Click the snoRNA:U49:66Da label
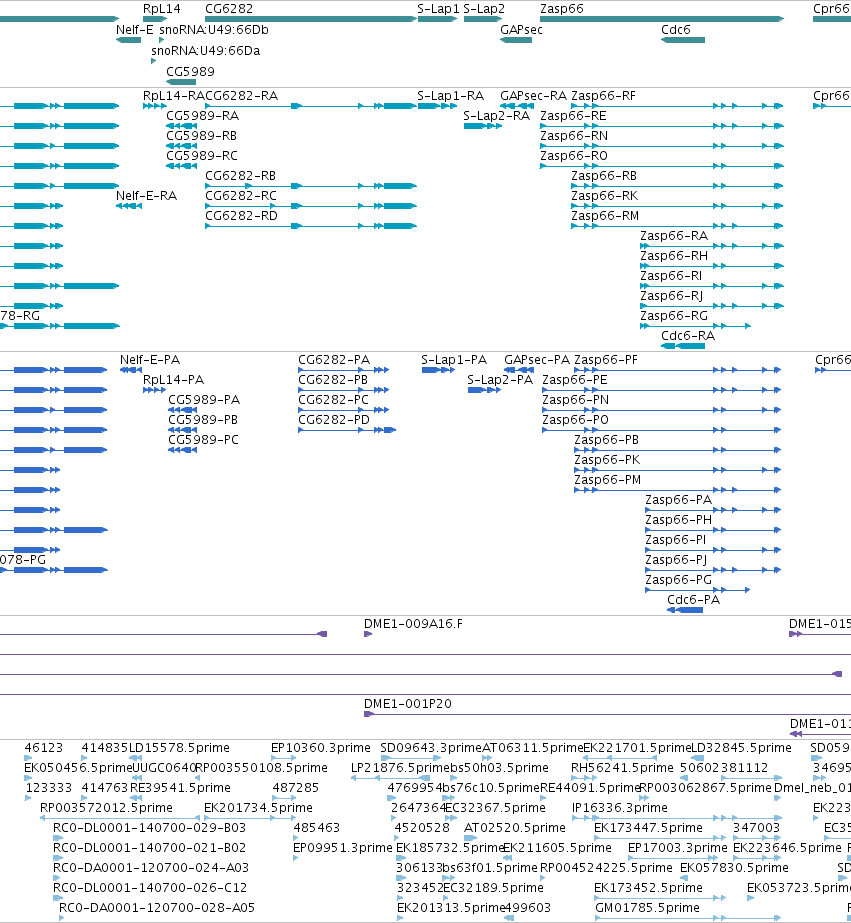This screenshot has width=851, height=923. point(206,51)
